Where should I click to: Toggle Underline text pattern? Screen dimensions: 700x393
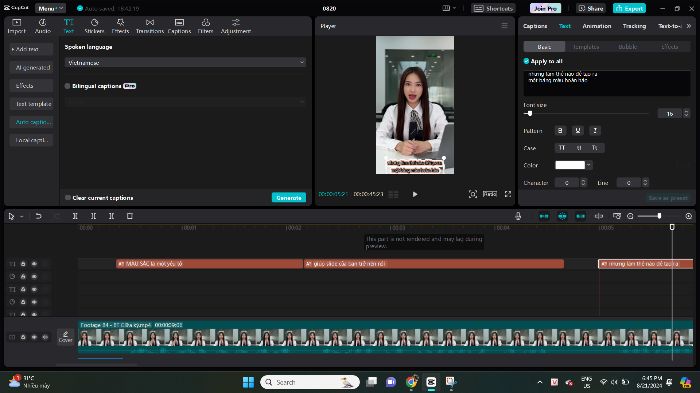click(577, 130)
